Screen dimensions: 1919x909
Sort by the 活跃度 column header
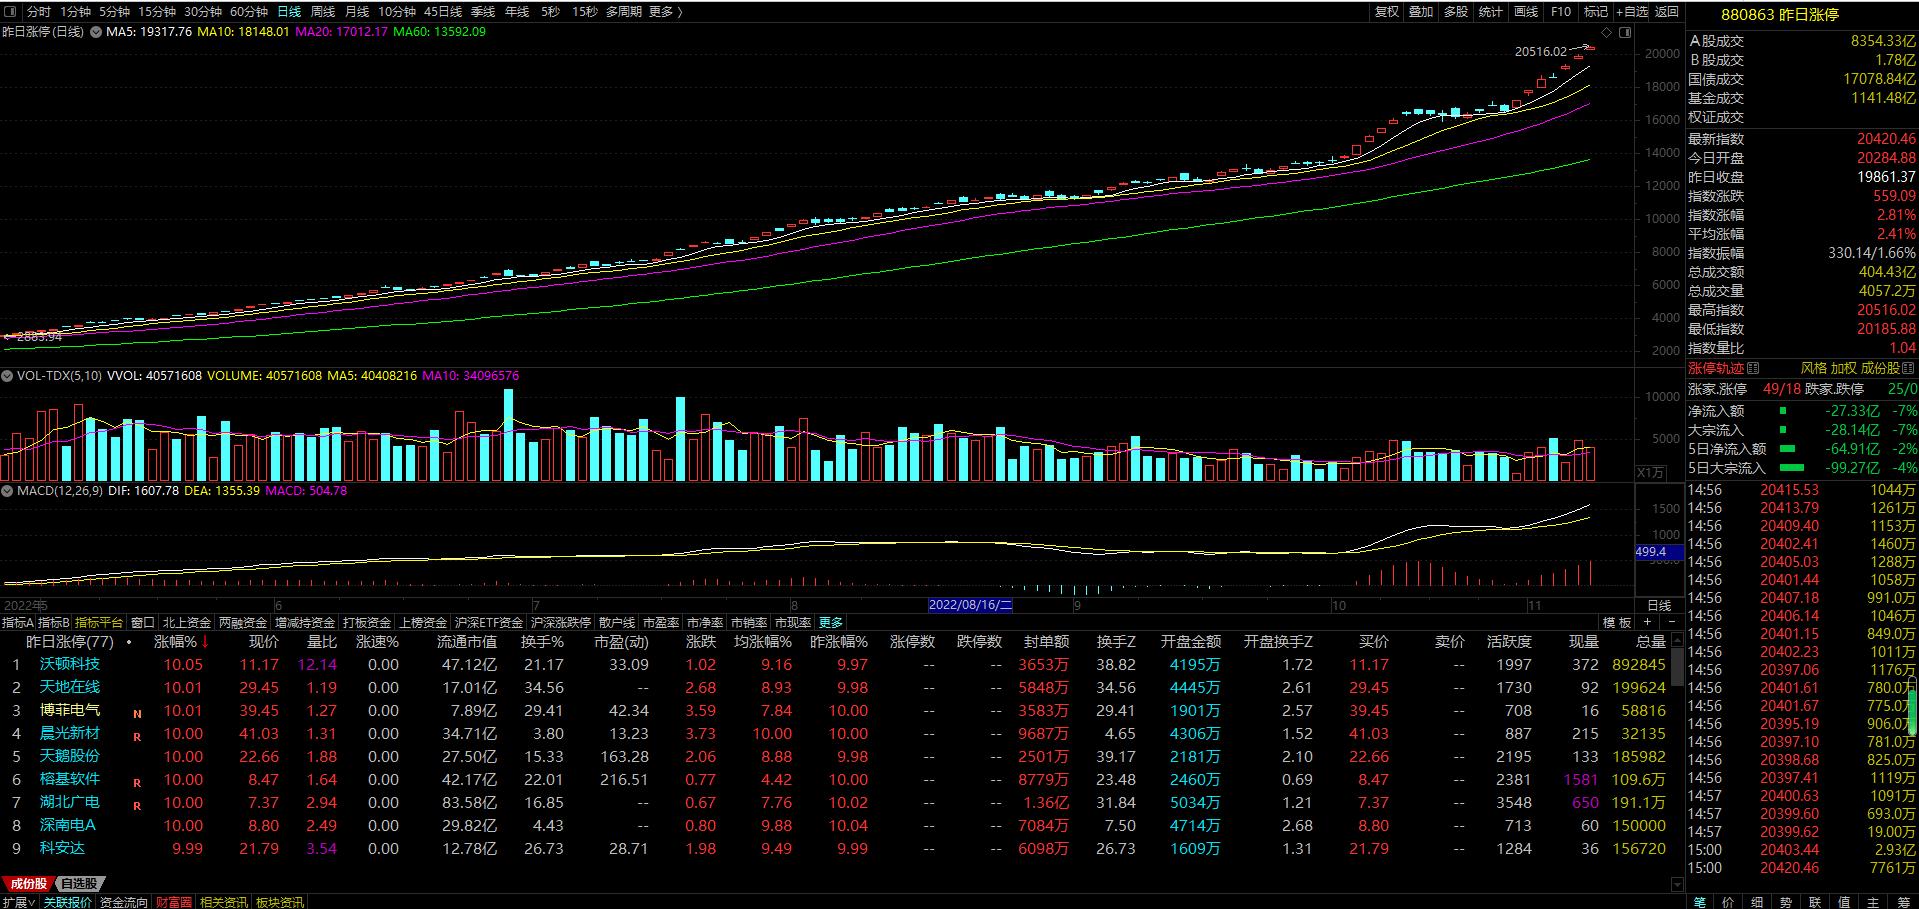pos(1509,642)
